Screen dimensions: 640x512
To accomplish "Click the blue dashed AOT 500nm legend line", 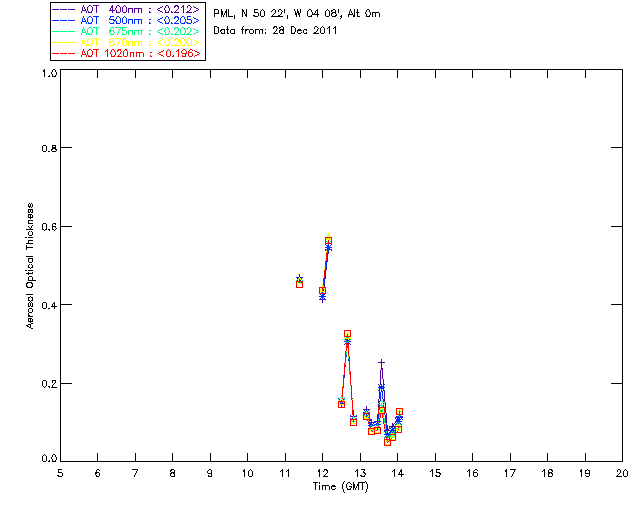I will 64,20.
